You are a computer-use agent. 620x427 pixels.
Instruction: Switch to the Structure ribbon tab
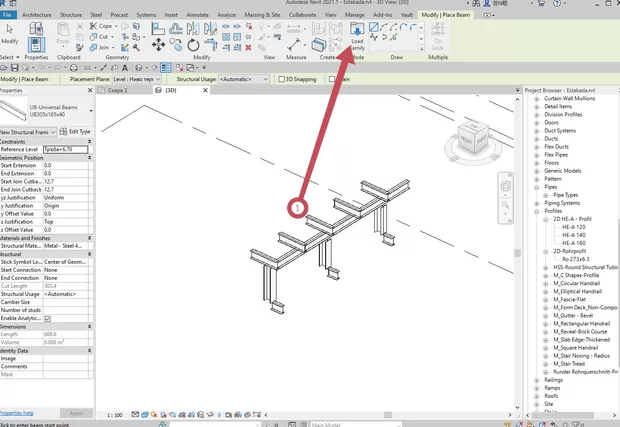pyautogui.click(x=71, y=16)
